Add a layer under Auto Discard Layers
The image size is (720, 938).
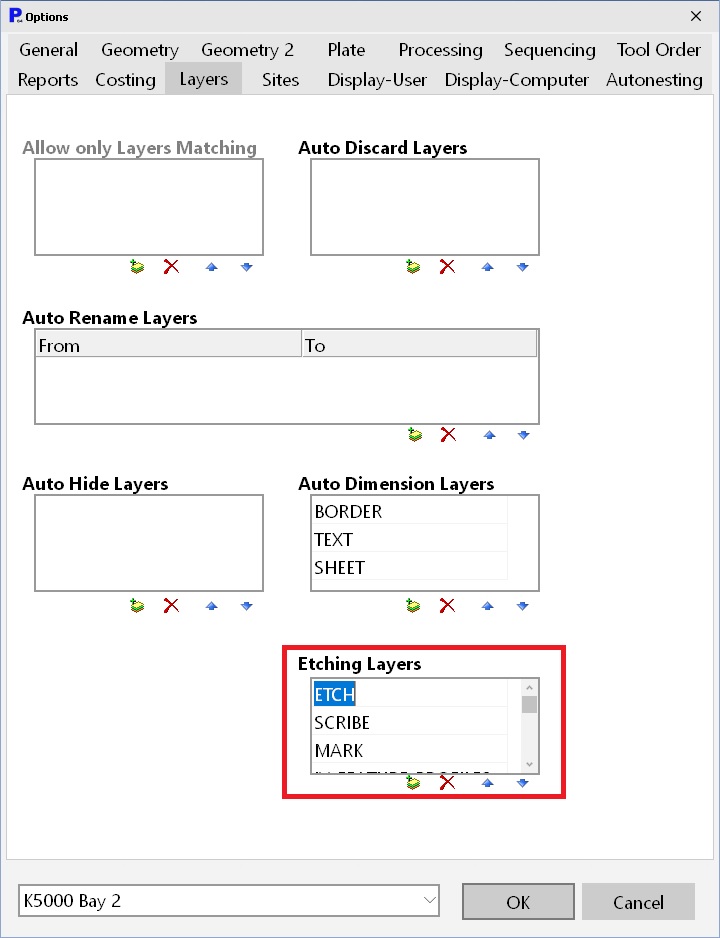tap(413, 267)
